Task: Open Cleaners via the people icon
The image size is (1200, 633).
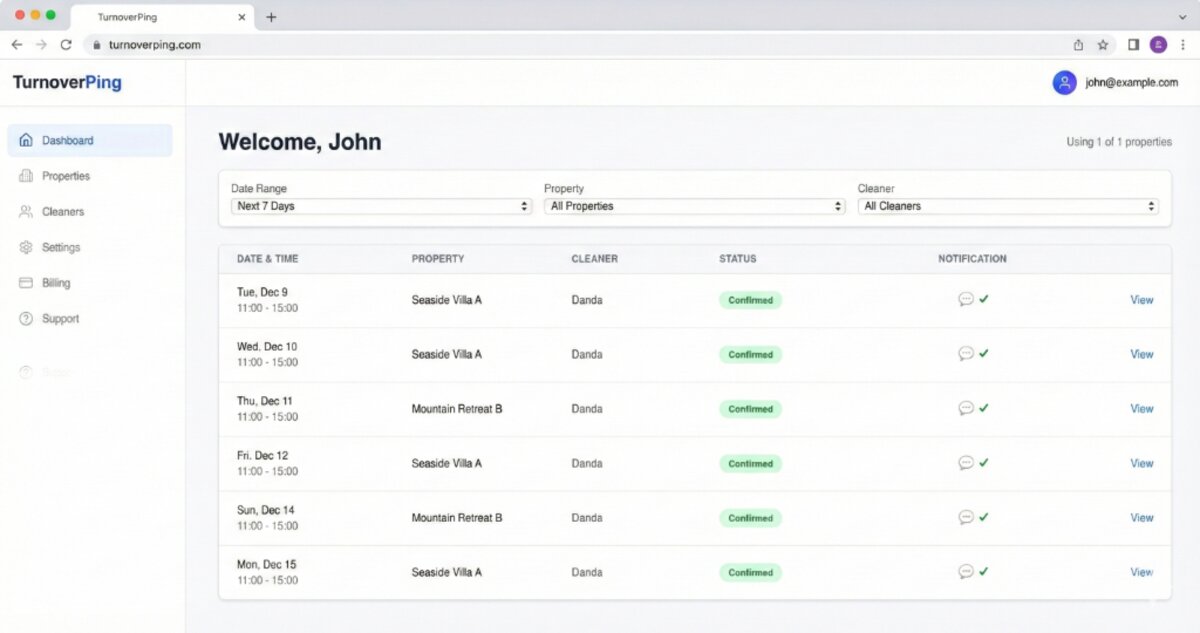Action: click(x=26, y=211)
